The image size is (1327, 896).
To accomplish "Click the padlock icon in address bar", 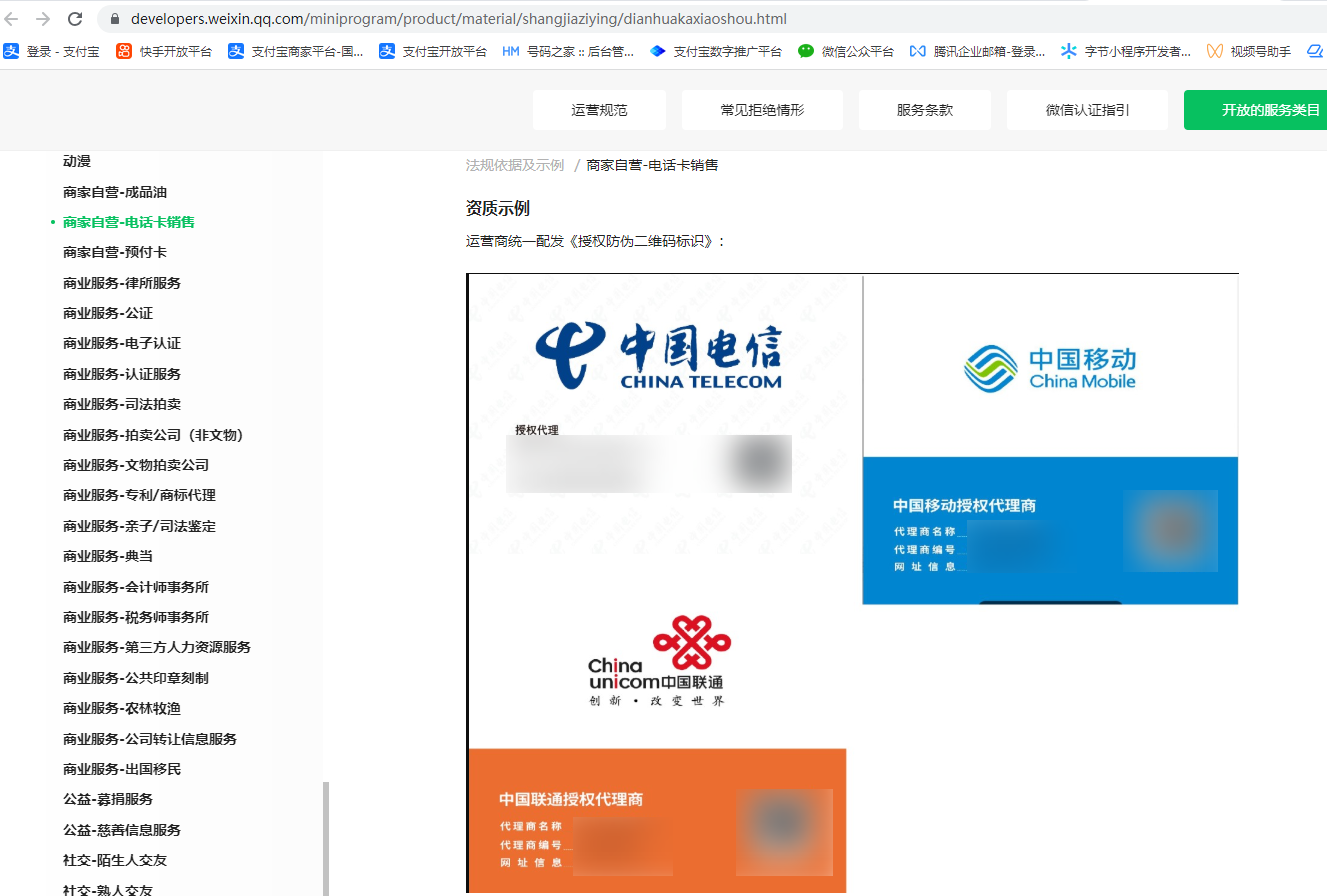I will tap(113, 19).
